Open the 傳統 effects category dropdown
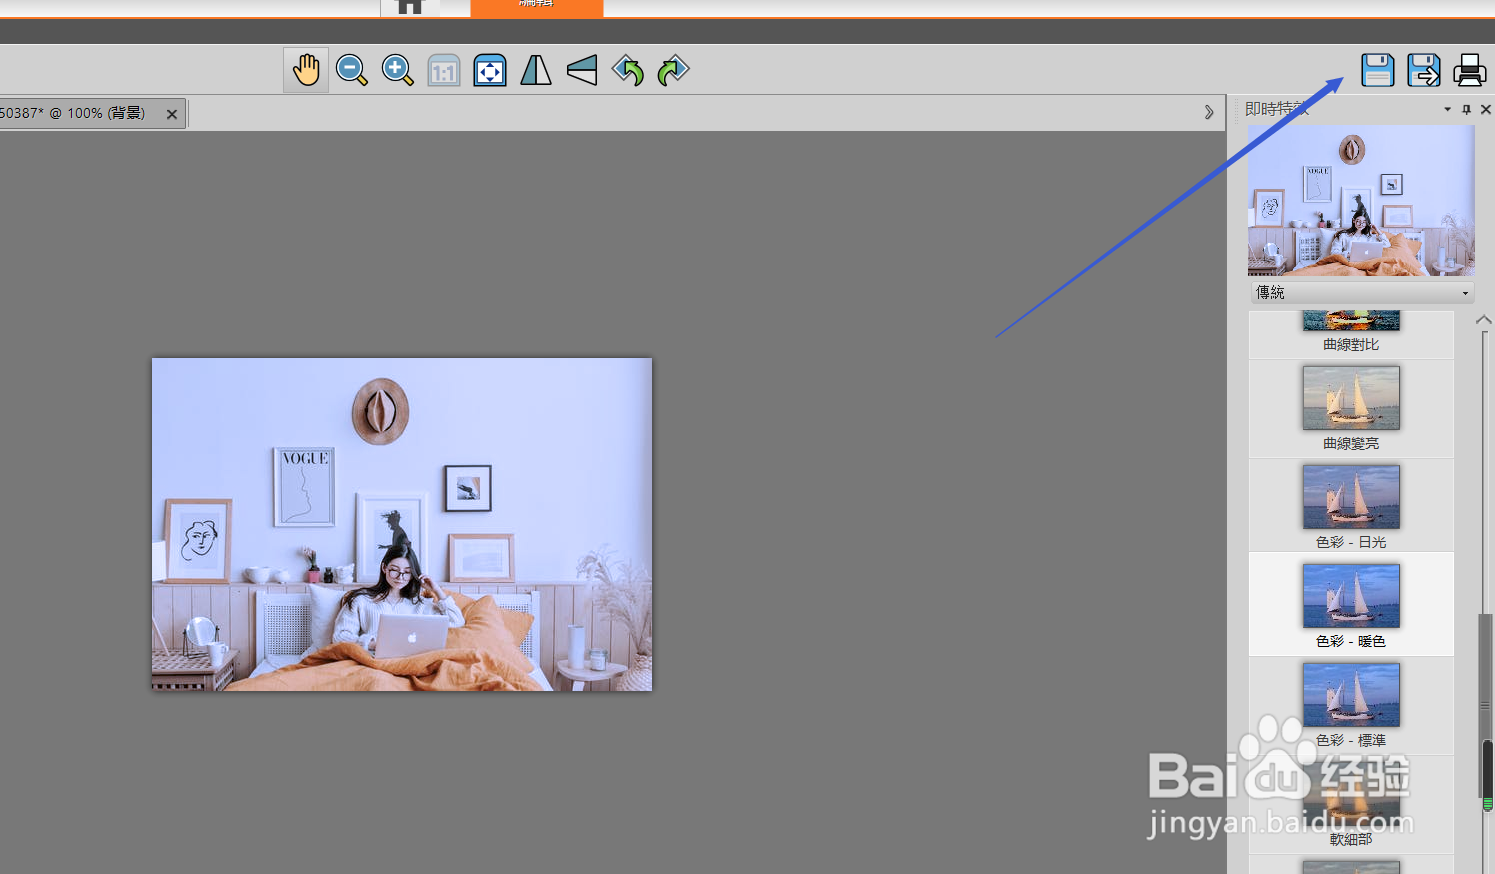 (x=1363, y=292)
